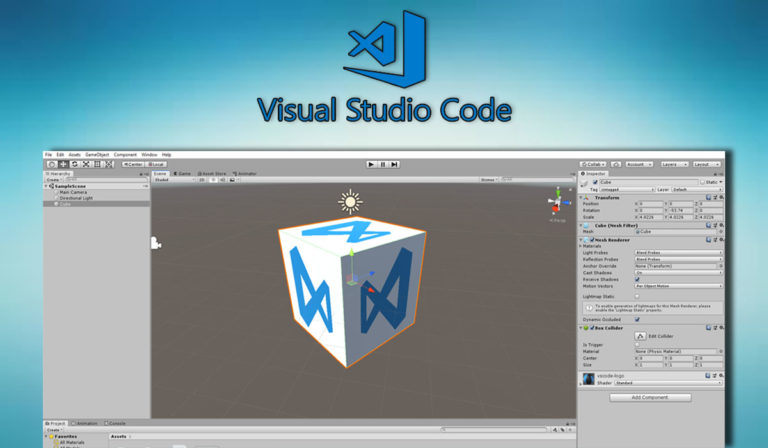Open the Cast Shadows dropdown
This screenshot has height=448, width=768.
point(679,273)
